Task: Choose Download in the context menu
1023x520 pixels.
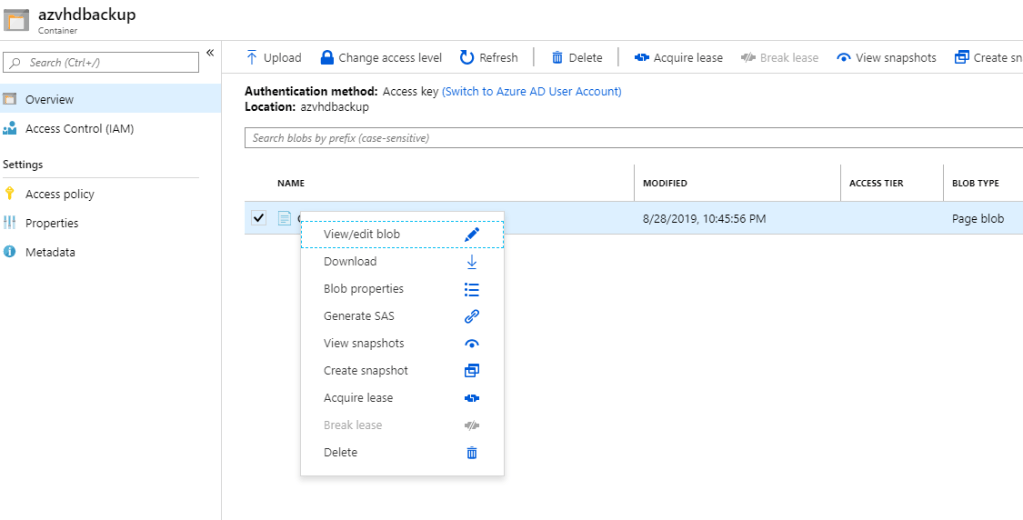Action: click(x=350, y=261)
